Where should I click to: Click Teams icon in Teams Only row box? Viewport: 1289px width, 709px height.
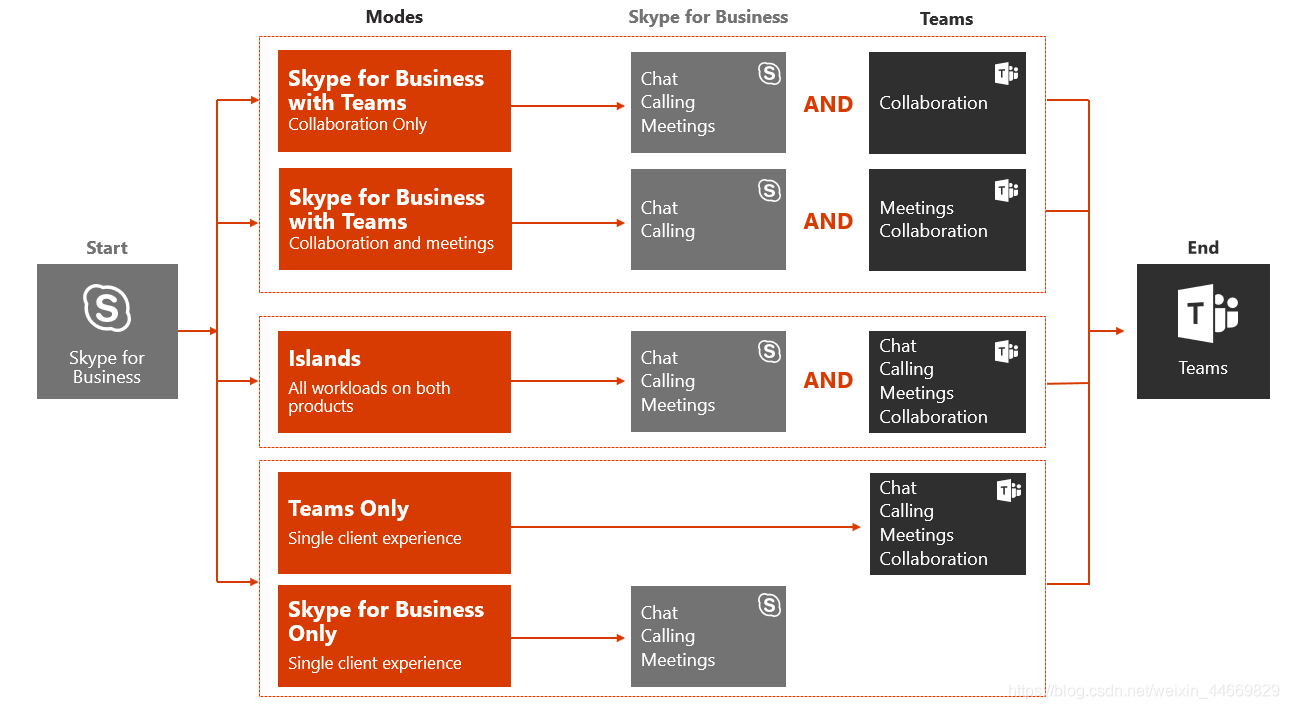pyautogui.click(x=1008, y=490)
